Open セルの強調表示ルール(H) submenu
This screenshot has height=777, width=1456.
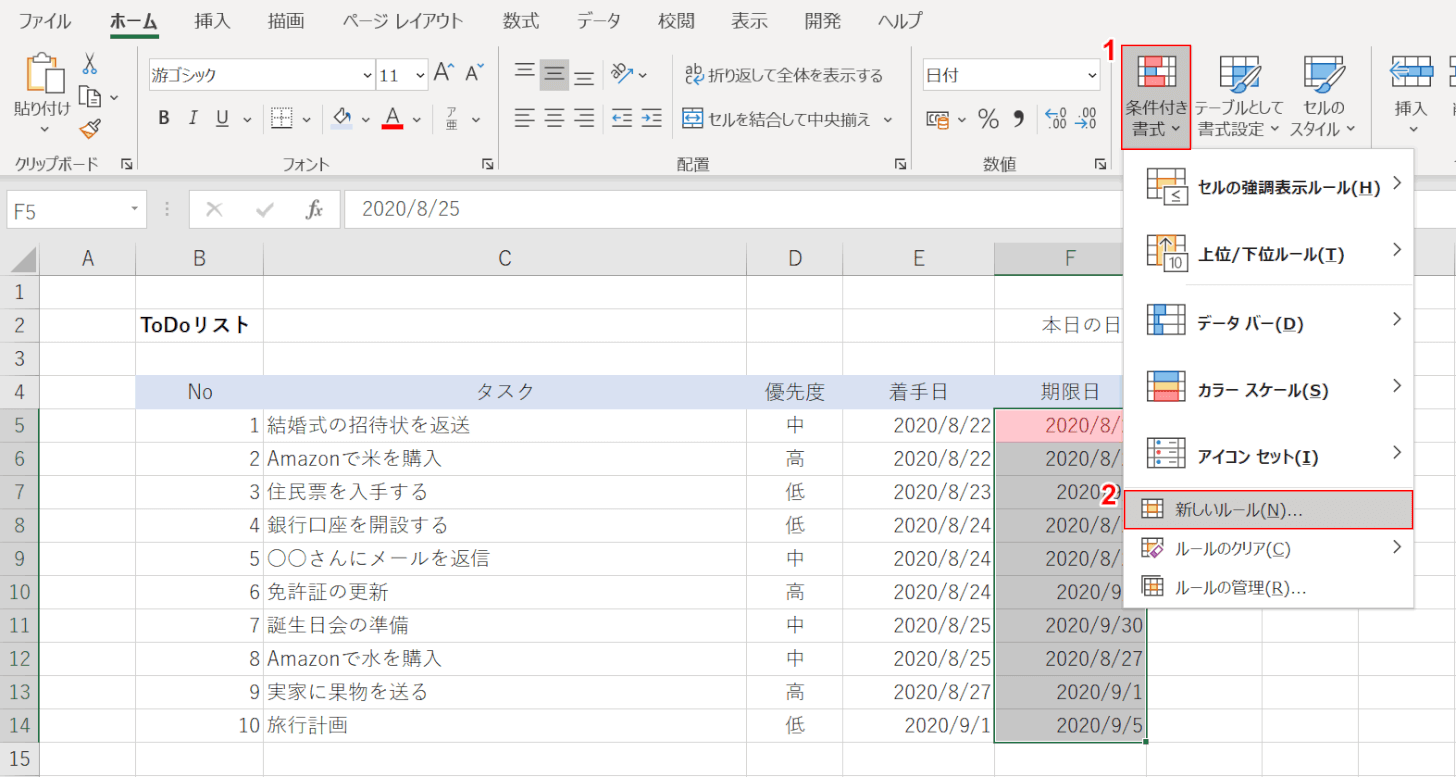pos(1269,187)
